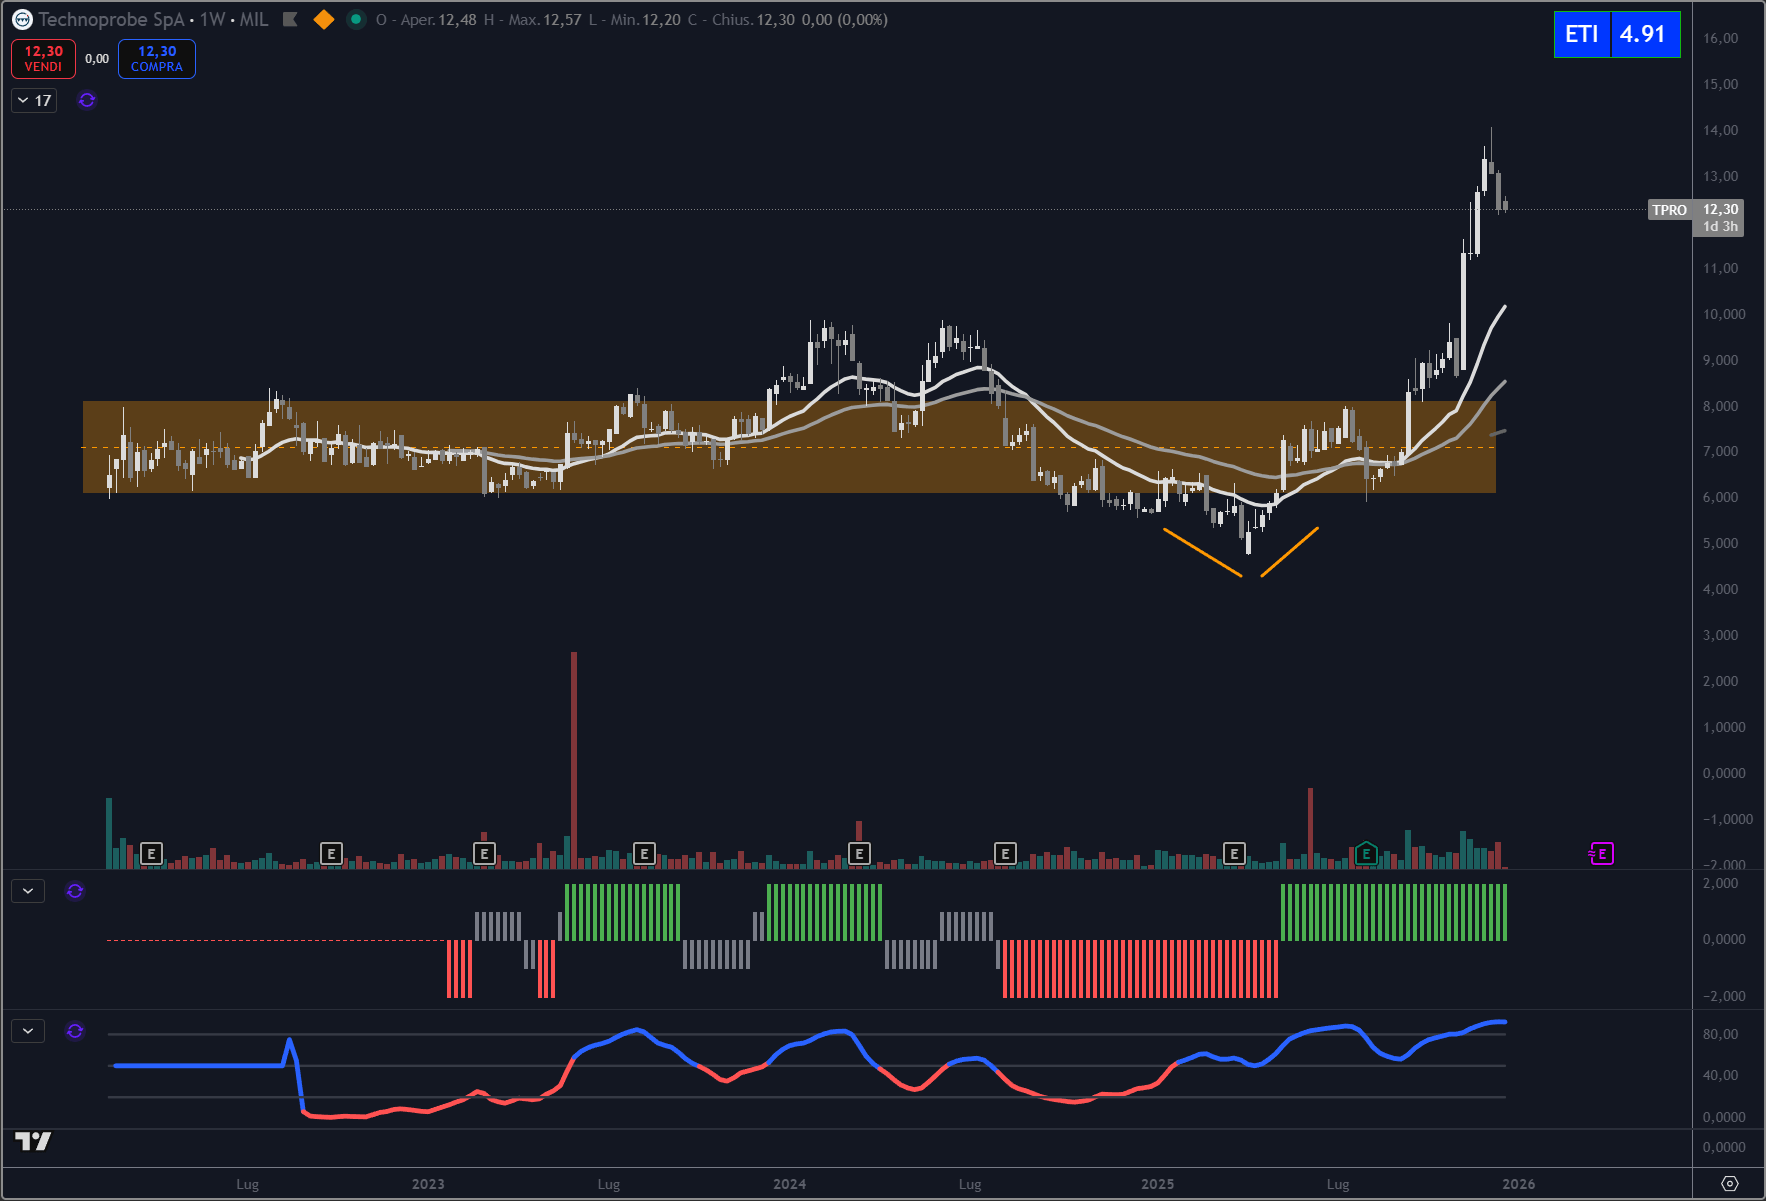
Task: Open the TradingView logo at bottom left
Action: coord(33,1141)
